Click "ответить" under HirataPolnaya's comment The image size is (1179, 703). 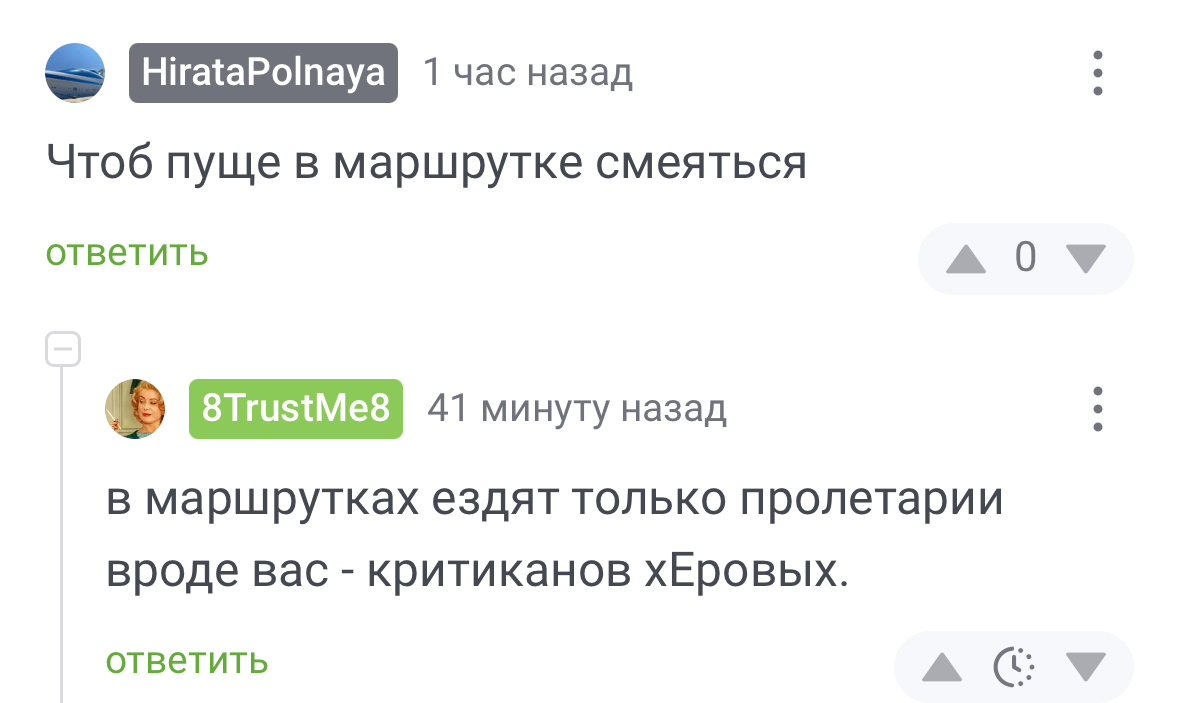pos(127,253)
